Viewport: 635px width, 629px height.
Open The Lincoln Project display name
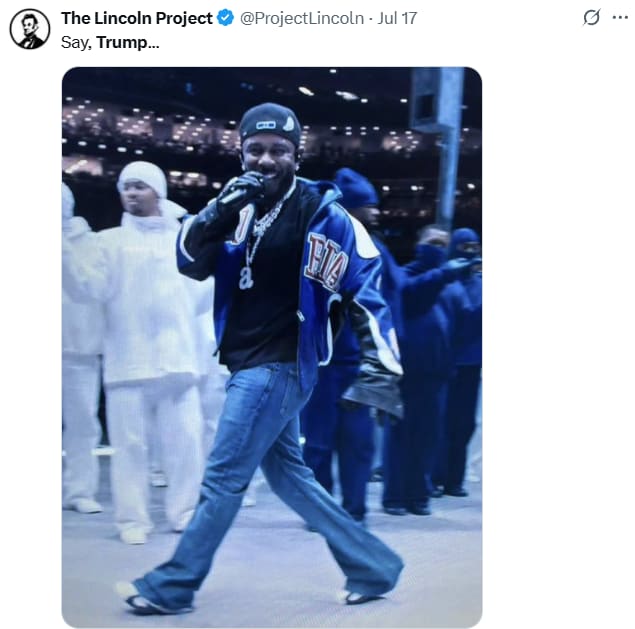click(x=136, y=18)
